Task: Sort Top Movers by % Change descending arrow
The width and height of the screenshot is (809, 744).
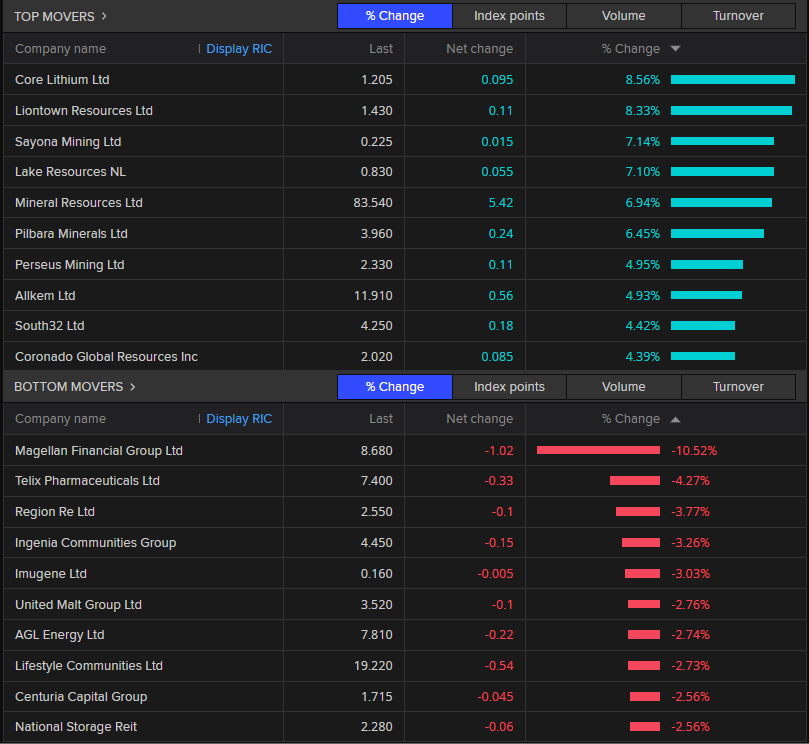Action: [x=675, y=48]
